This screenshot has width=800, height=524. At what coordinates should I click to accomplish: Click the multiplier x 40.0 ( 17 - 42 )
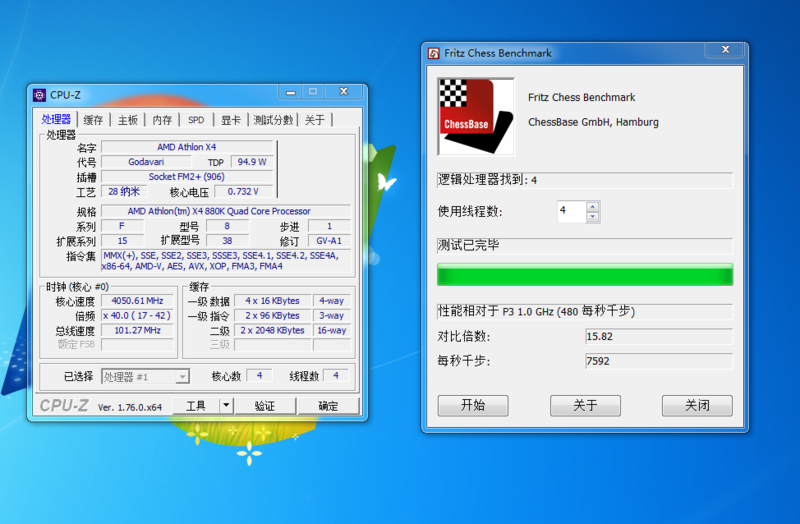click(x=137, y=316)
